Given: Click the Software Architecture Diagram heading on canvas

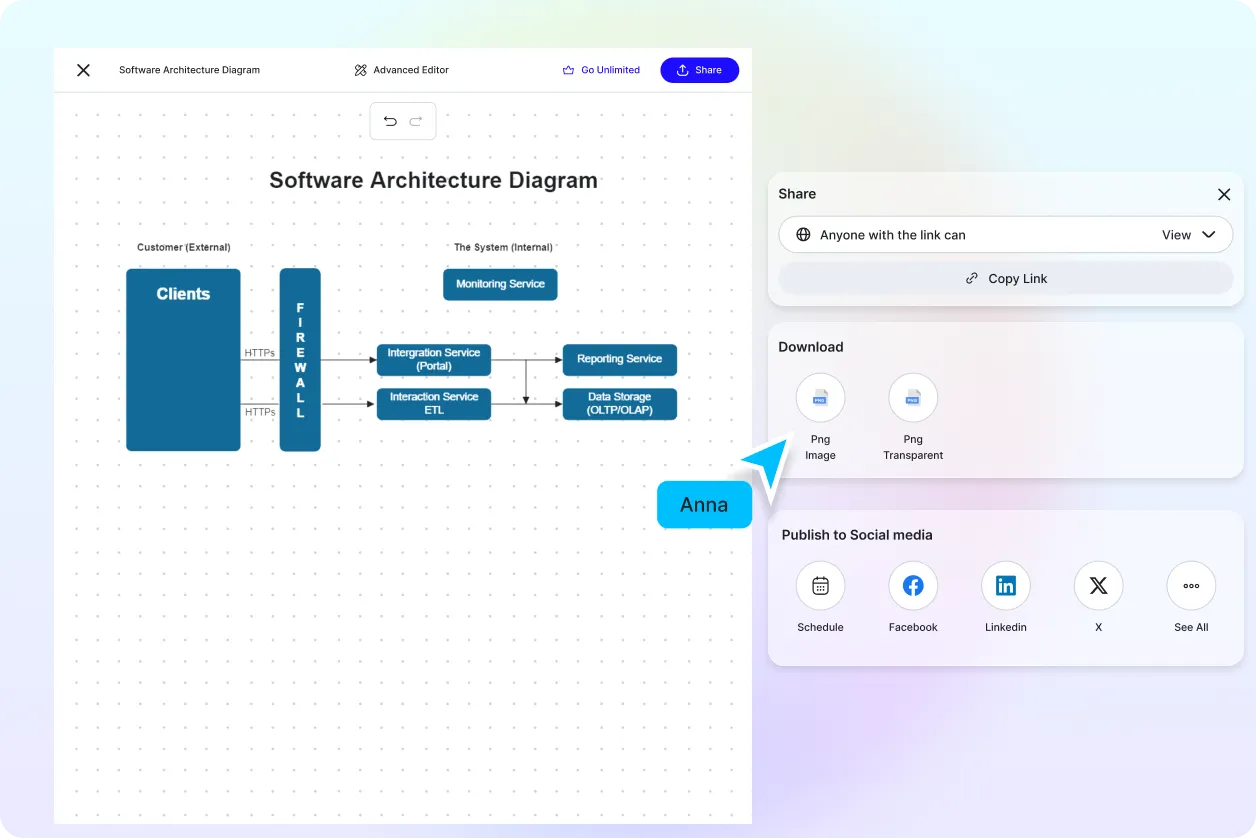Looking at the screenshot, I should 434,181.
